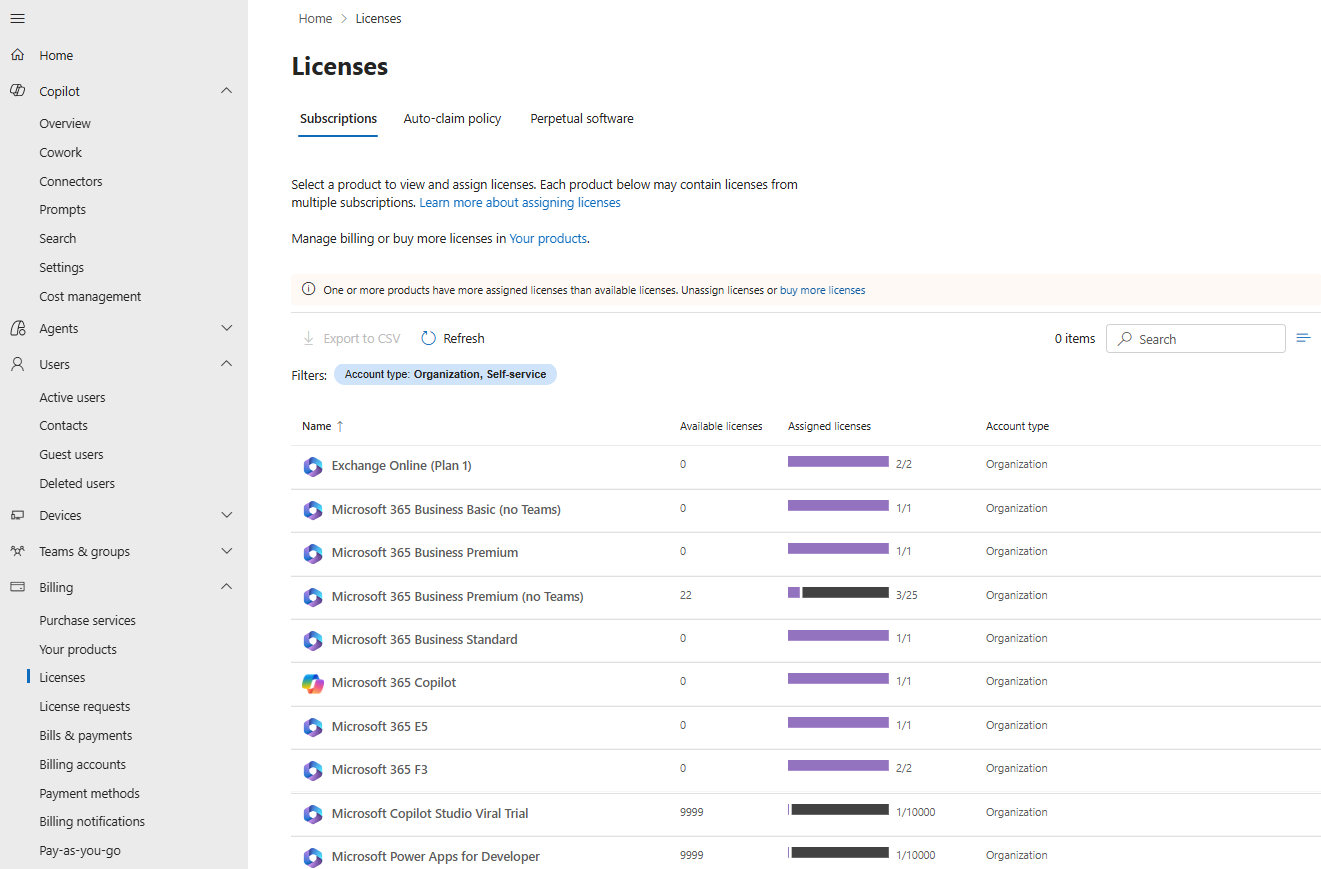Expand the Devices navigation section
1321x869 pixels.
(x=226, y=515)
